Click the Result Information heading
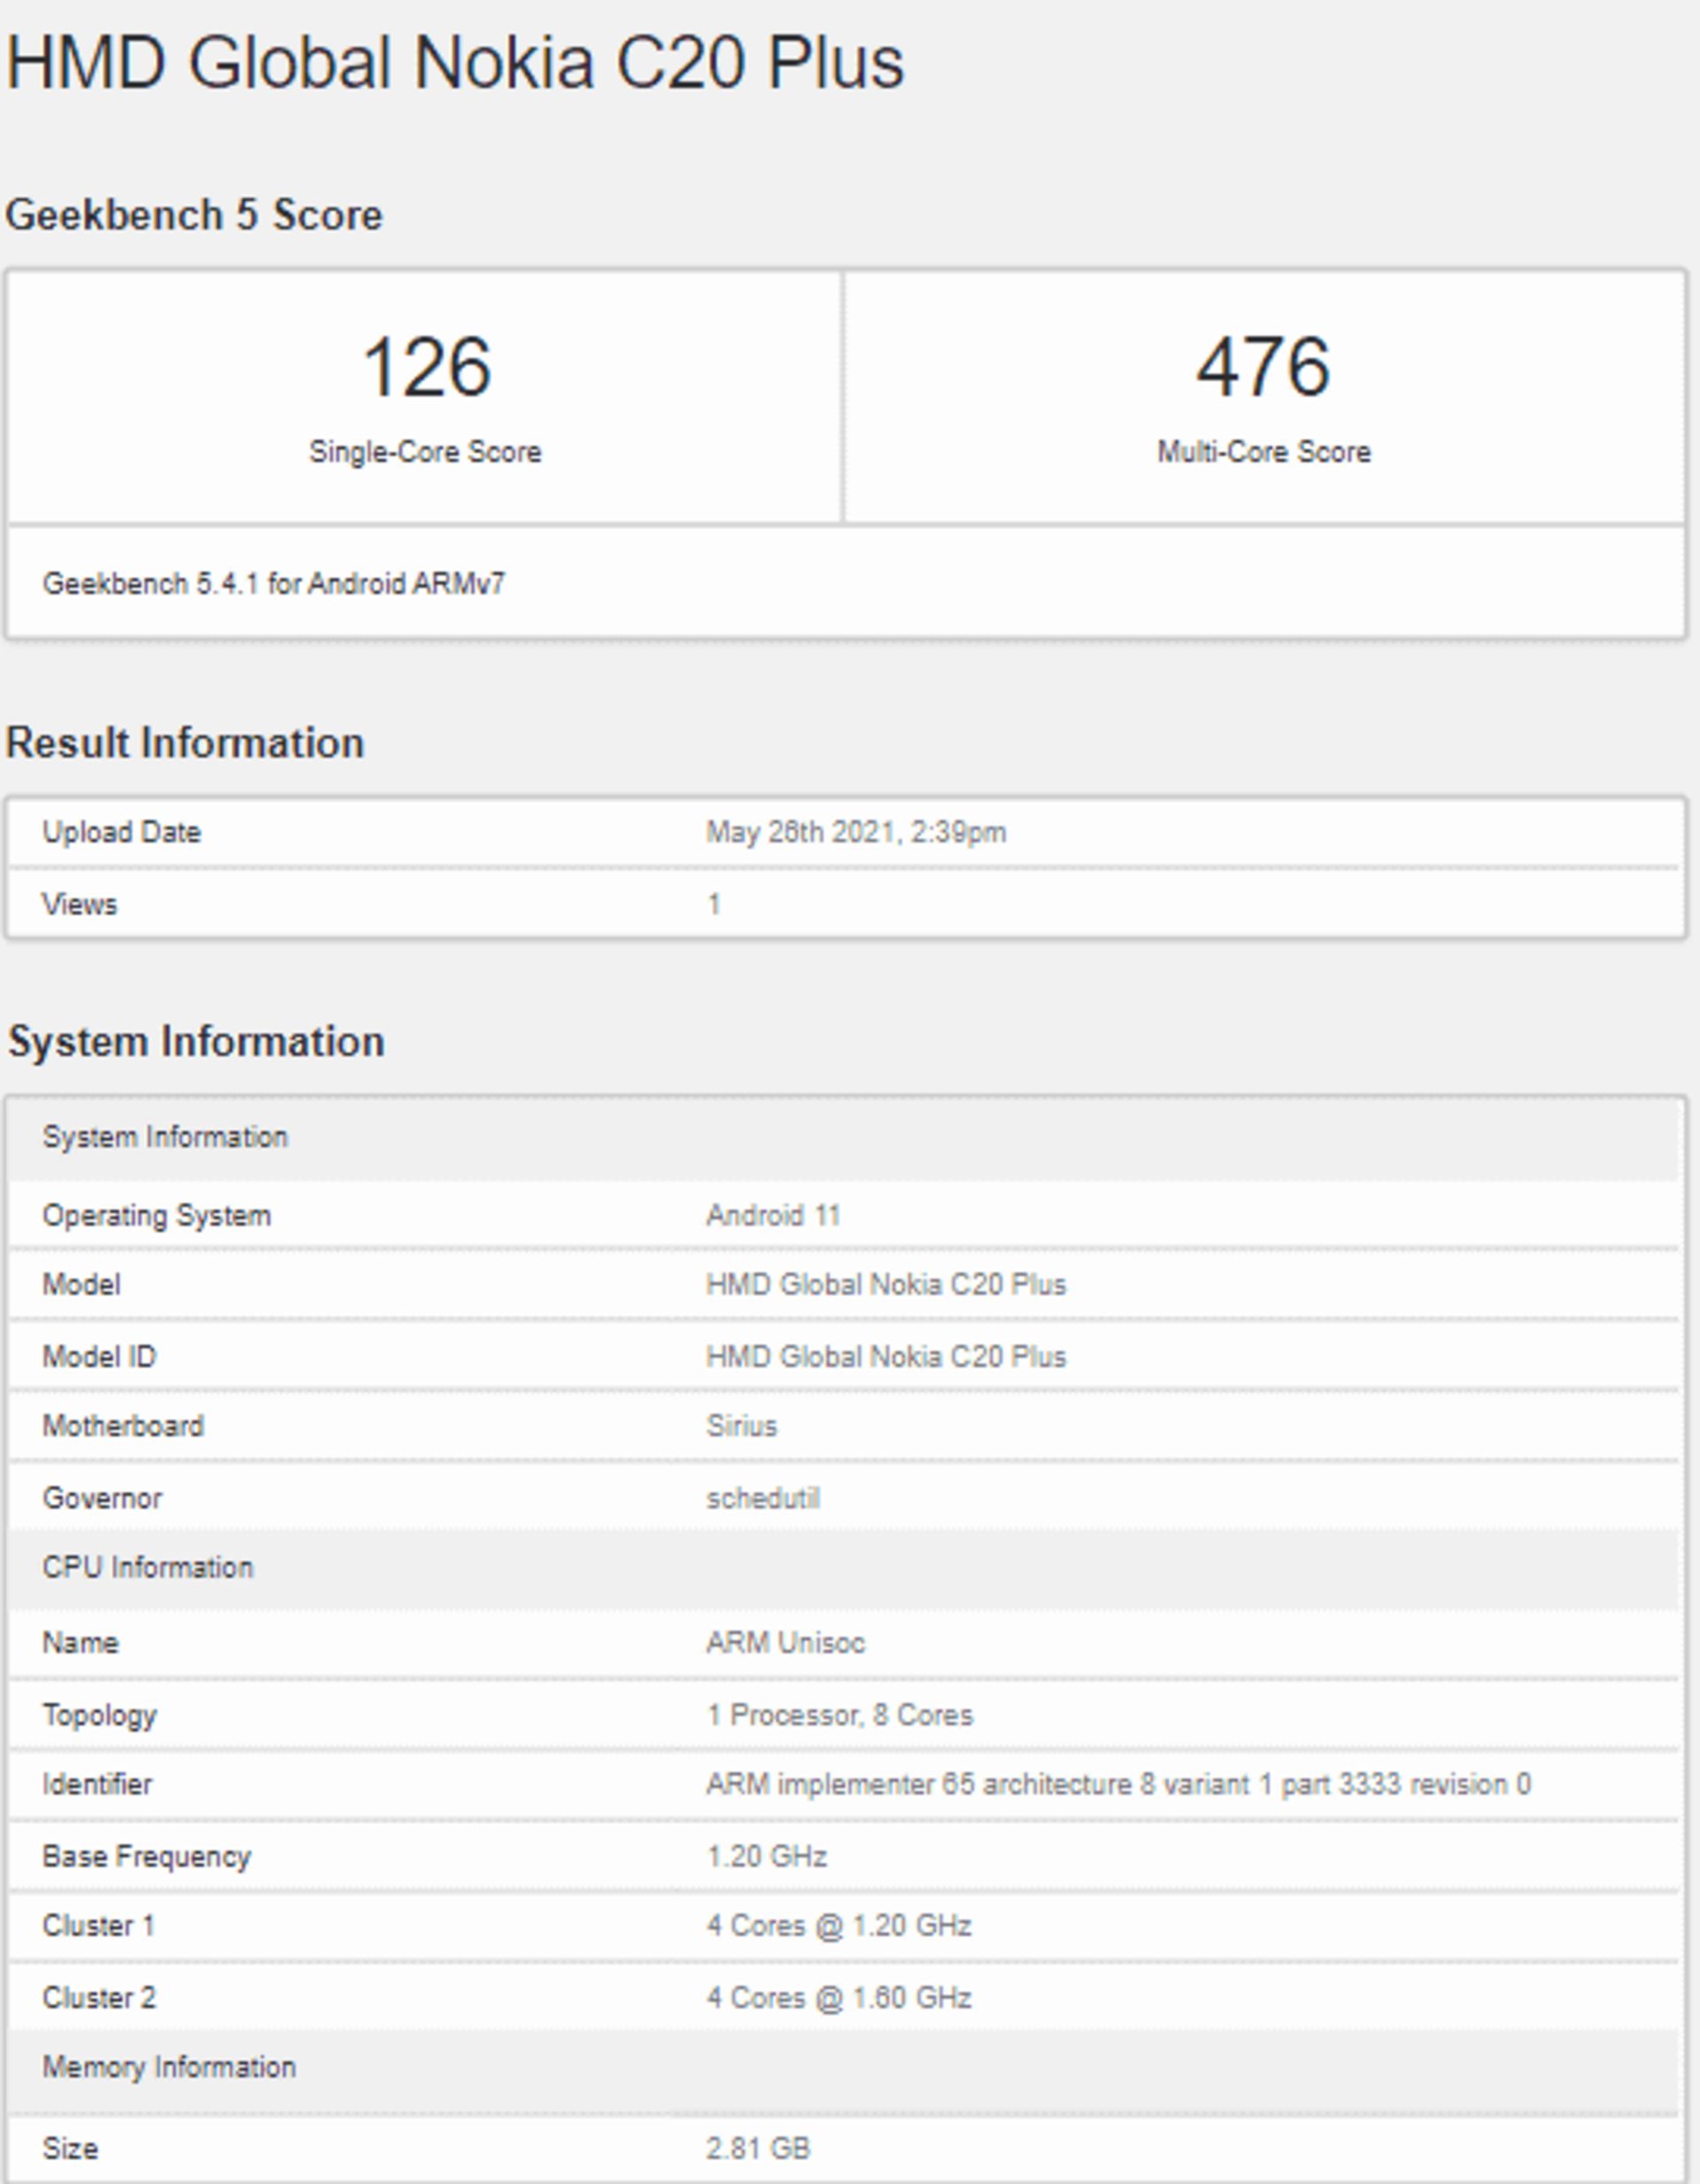Viewport: 1700px width, 2184px height. click(x=185, y=743)
